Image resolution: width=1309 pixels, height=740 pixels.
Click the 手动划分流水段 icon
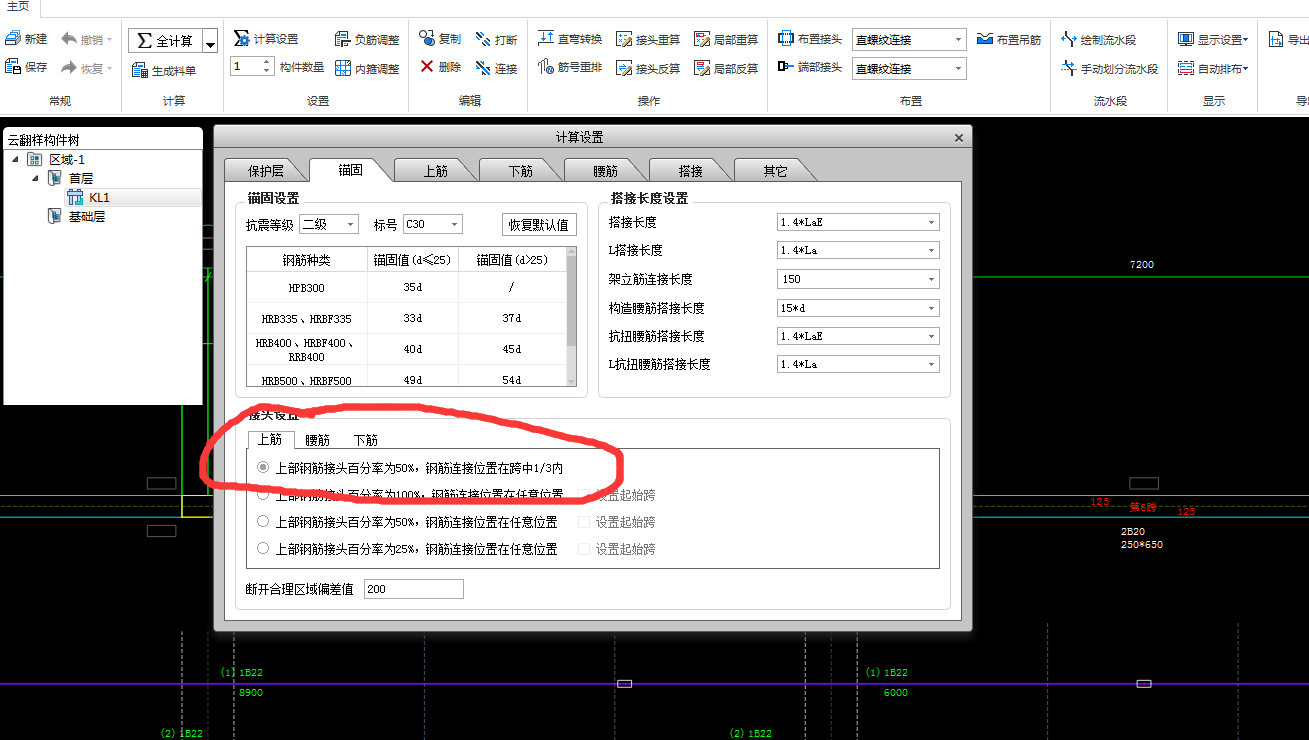(1069, 68)
